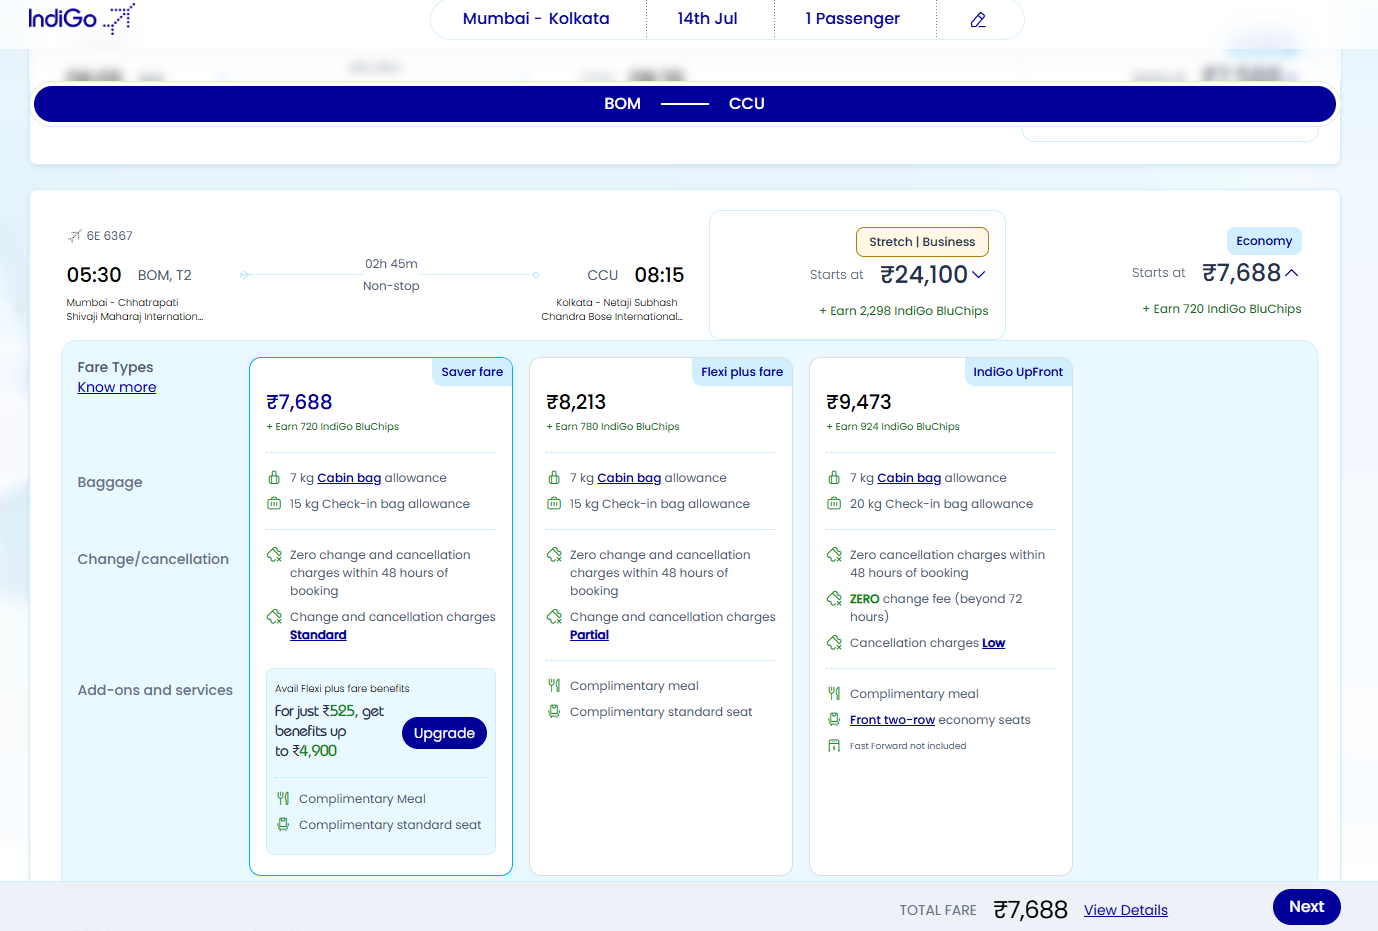
Task: Click seat icon in Flexi plus fare card
Action: pos(554,712)
